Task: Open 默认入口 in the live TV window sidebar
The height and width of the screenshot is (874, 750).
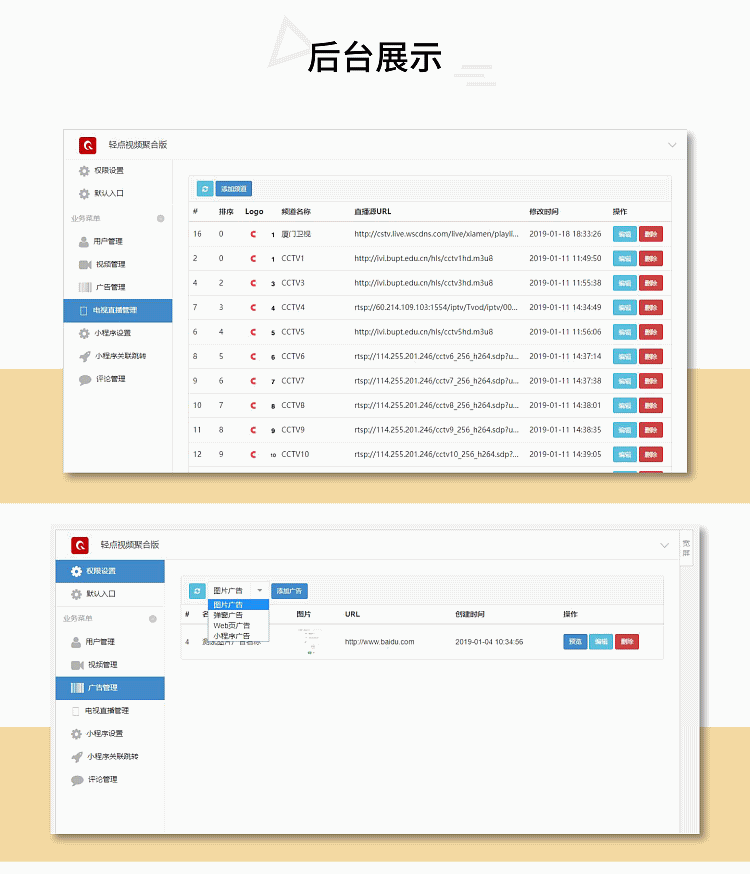Action: pos(118,193)
